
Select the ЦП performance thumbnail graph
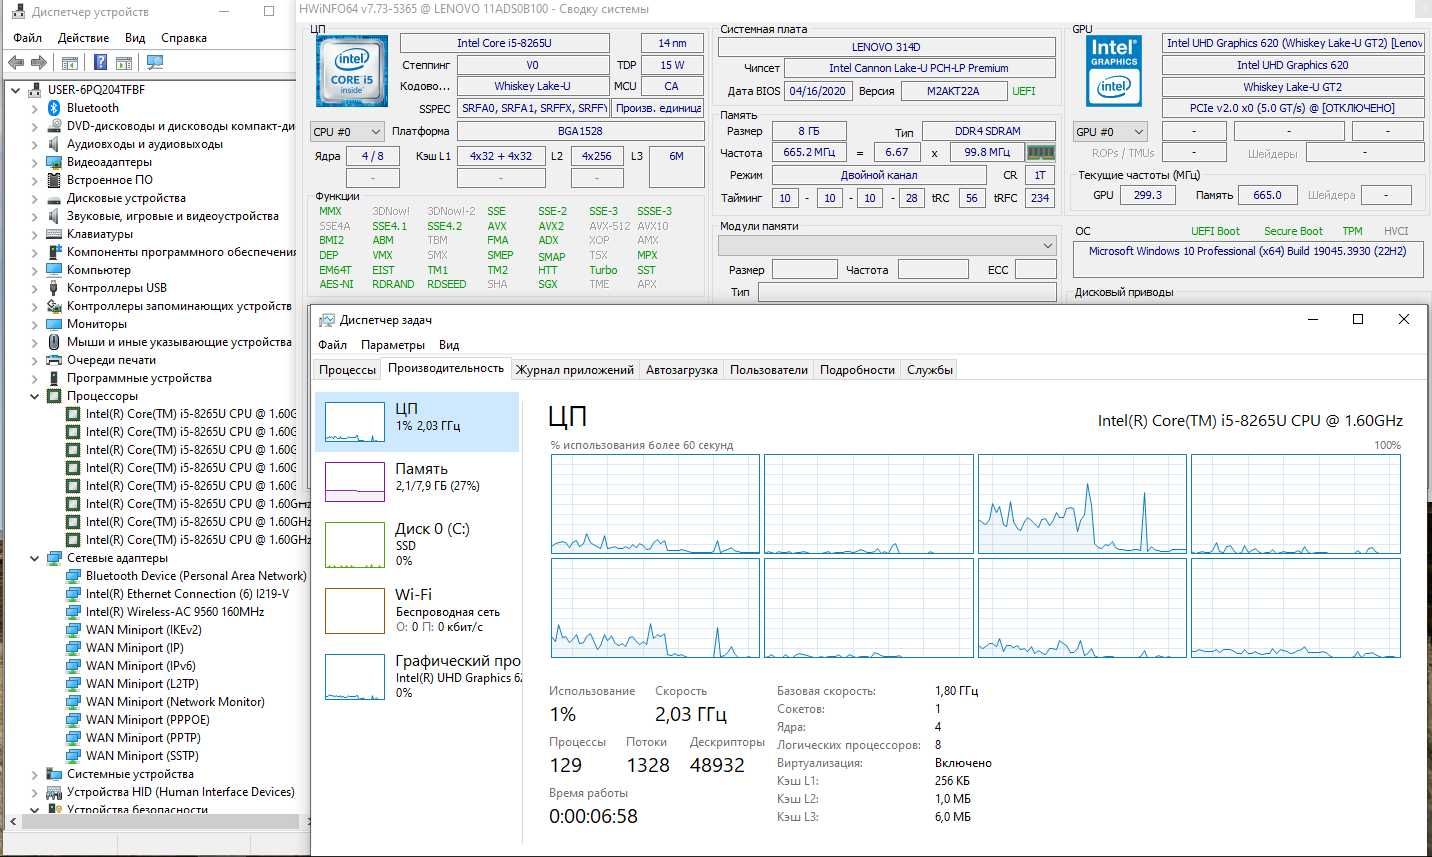coord(354,422)
